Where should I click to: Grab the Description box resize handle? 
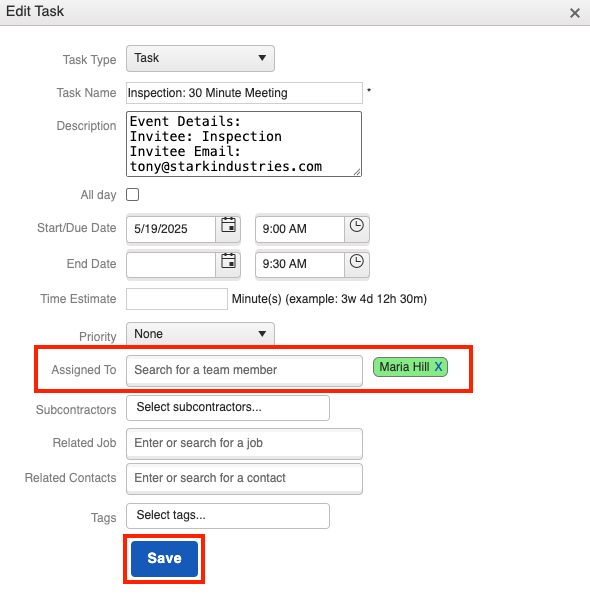357,172
